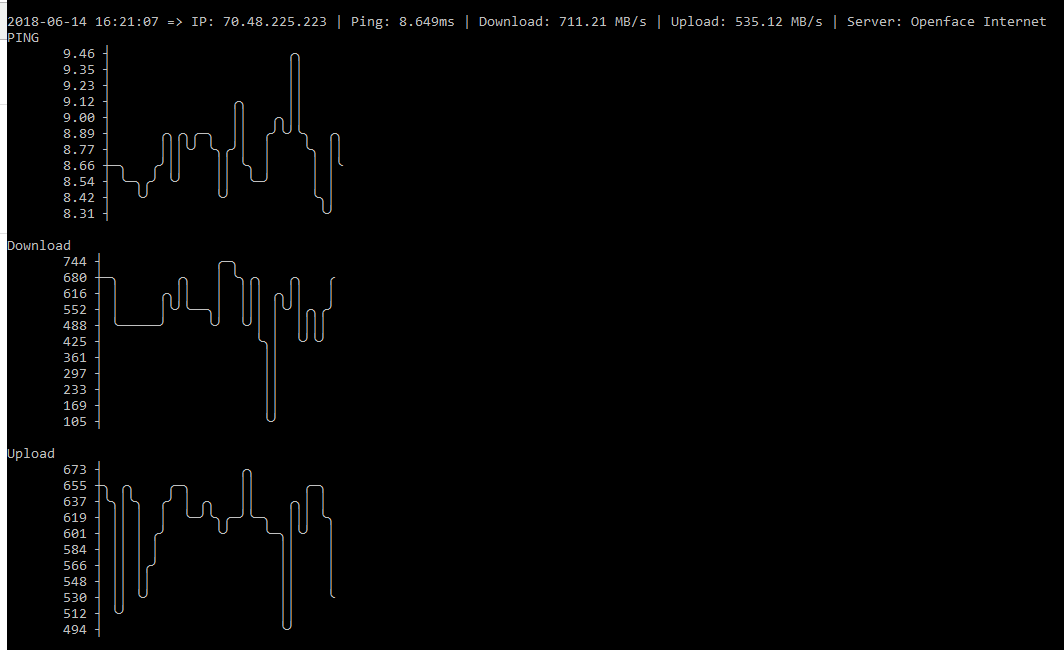This screenshot has height=650, width=1064.
Task: Select the Server: Openface Internet text
Action: click(x=947, y=22)
